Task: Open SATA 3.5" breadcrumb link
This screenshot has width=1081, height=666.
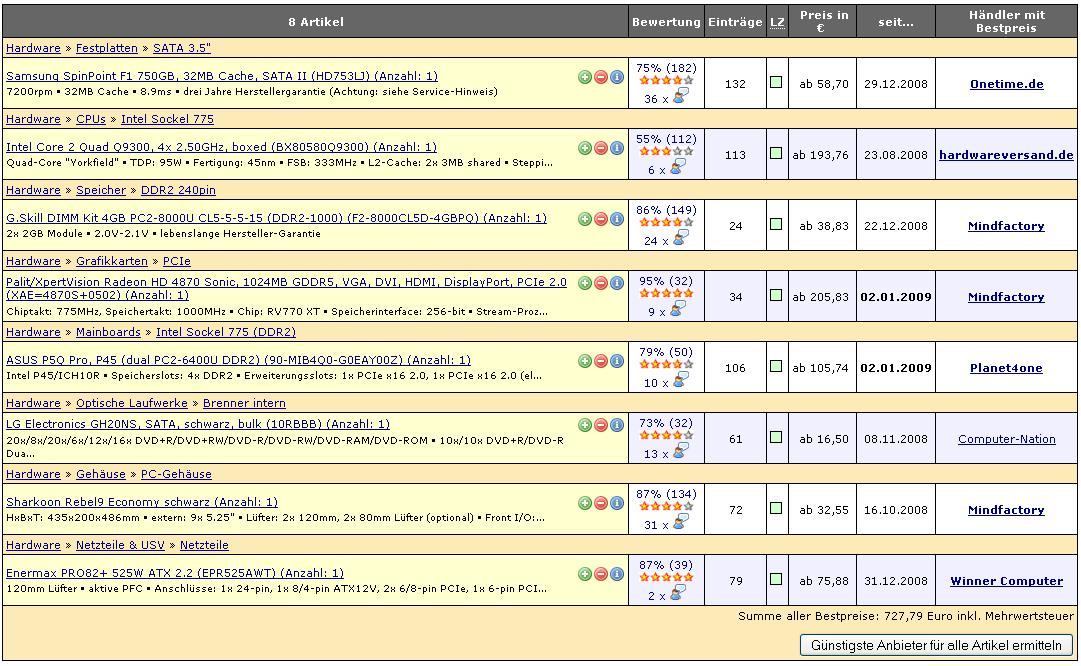Action: pyautogui.click(x=182, y=48)
